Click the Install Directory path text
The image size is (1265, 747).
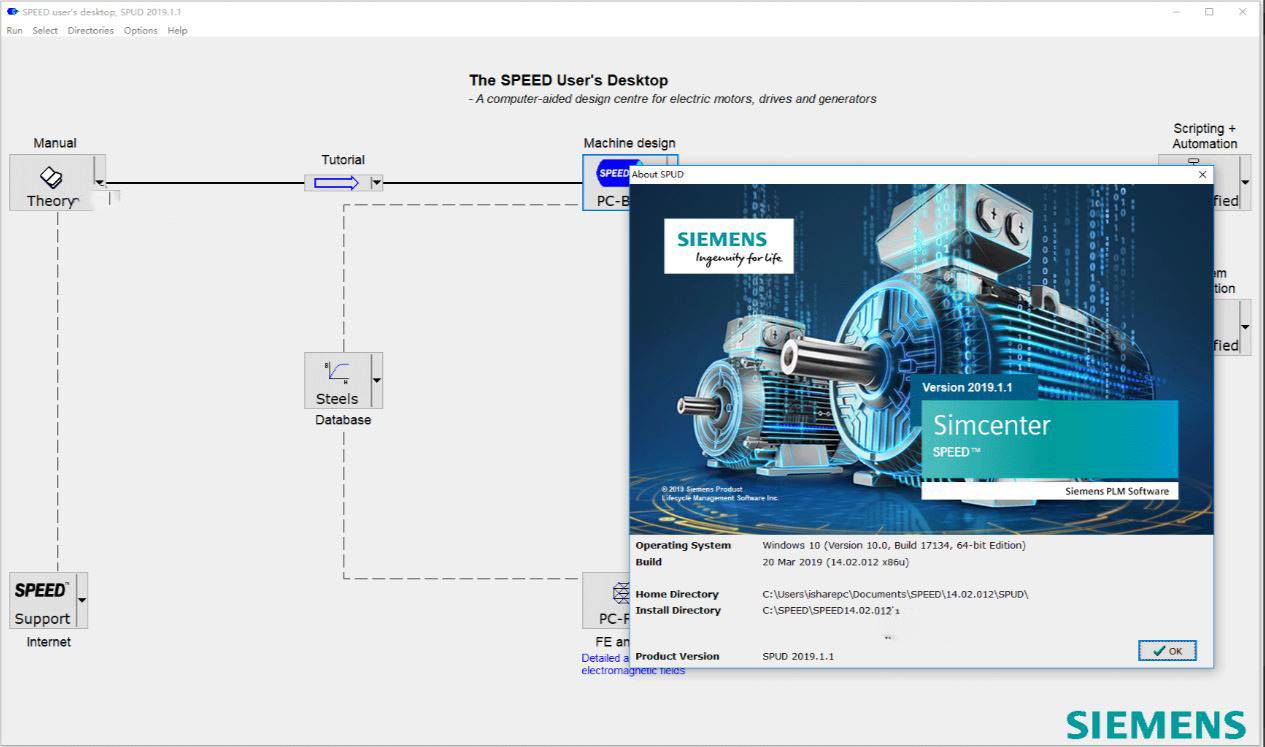[x=831, y=610]
